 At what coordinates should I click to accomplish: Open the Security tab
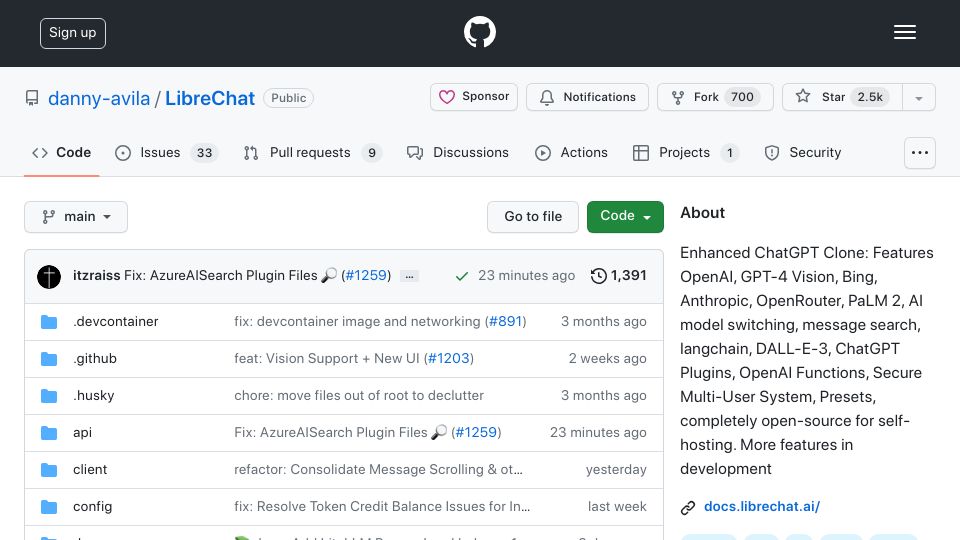click(x=803, y=152)
